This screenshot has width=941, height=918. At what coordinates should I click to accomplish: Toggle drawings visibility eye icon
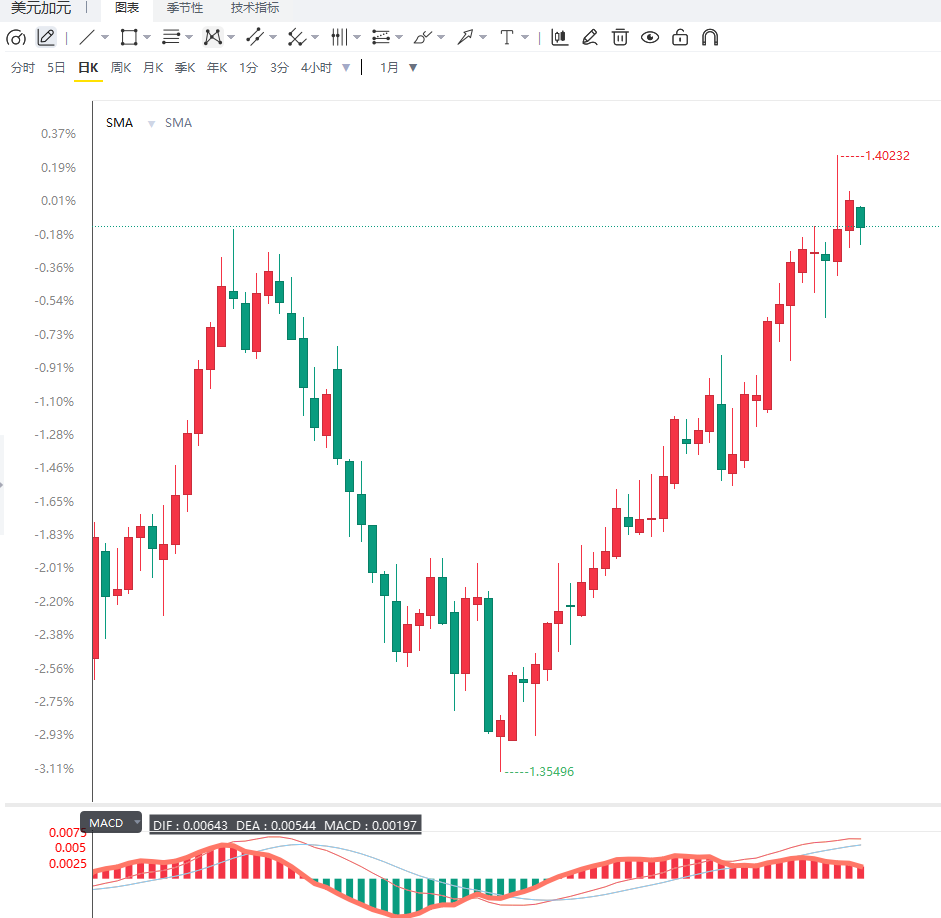pyautogui.click(x=650, y=38)
